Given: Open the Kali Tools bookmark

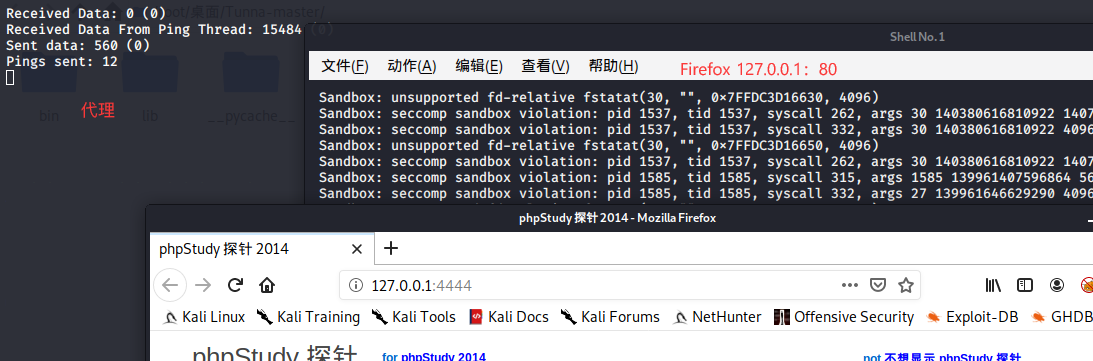Looking at the screenshot, I should (413, 317).
